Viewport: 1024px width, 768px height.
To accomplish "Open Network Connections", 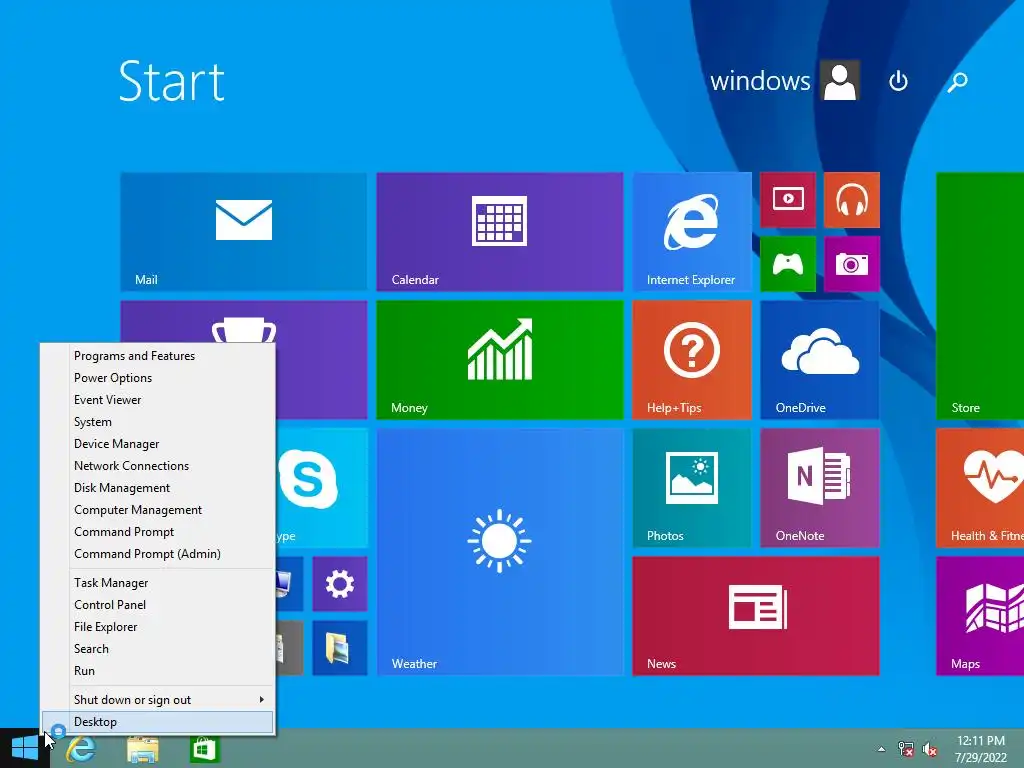I will pos(158,466).
